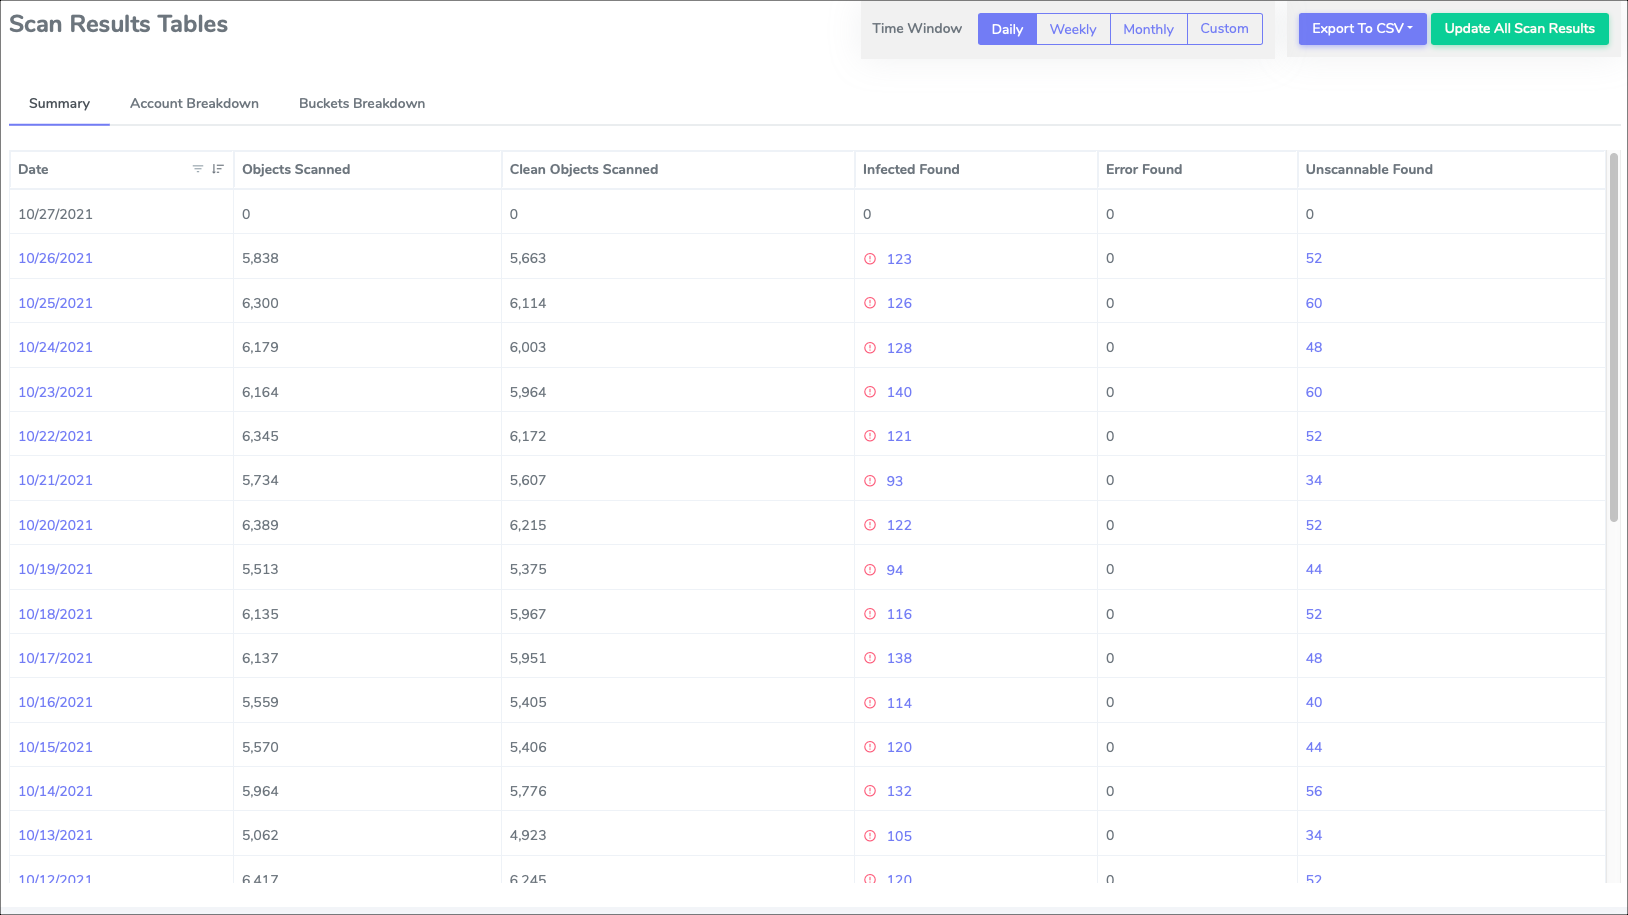
Task: View the 93 infected objects link
Action: point(895,481)
